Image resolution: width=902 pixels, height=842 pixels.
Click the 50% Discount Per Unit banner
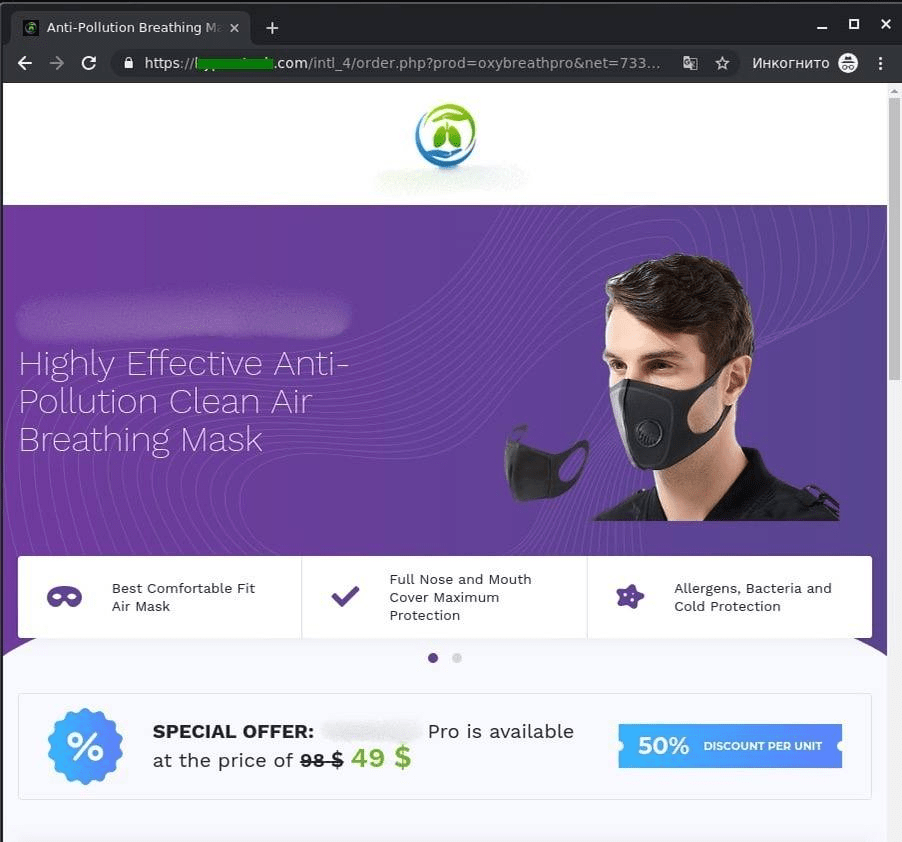coord(730,746)
